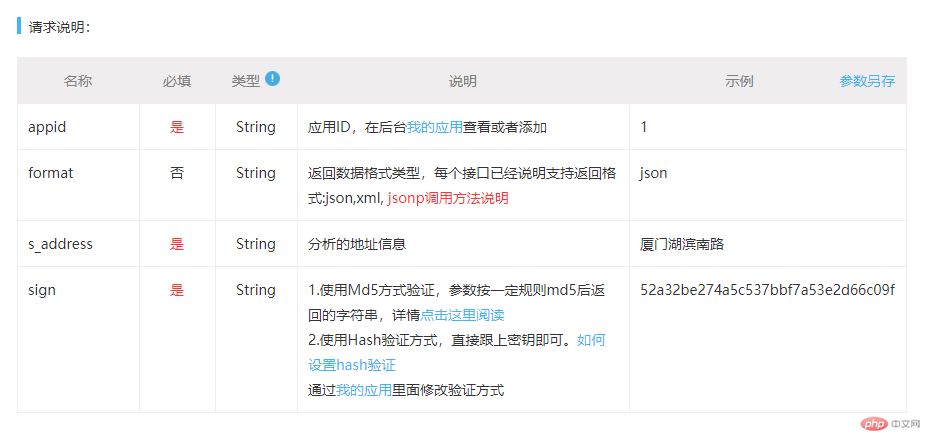
Task: Click the 必填 column header
Action: tap(177, 81)
